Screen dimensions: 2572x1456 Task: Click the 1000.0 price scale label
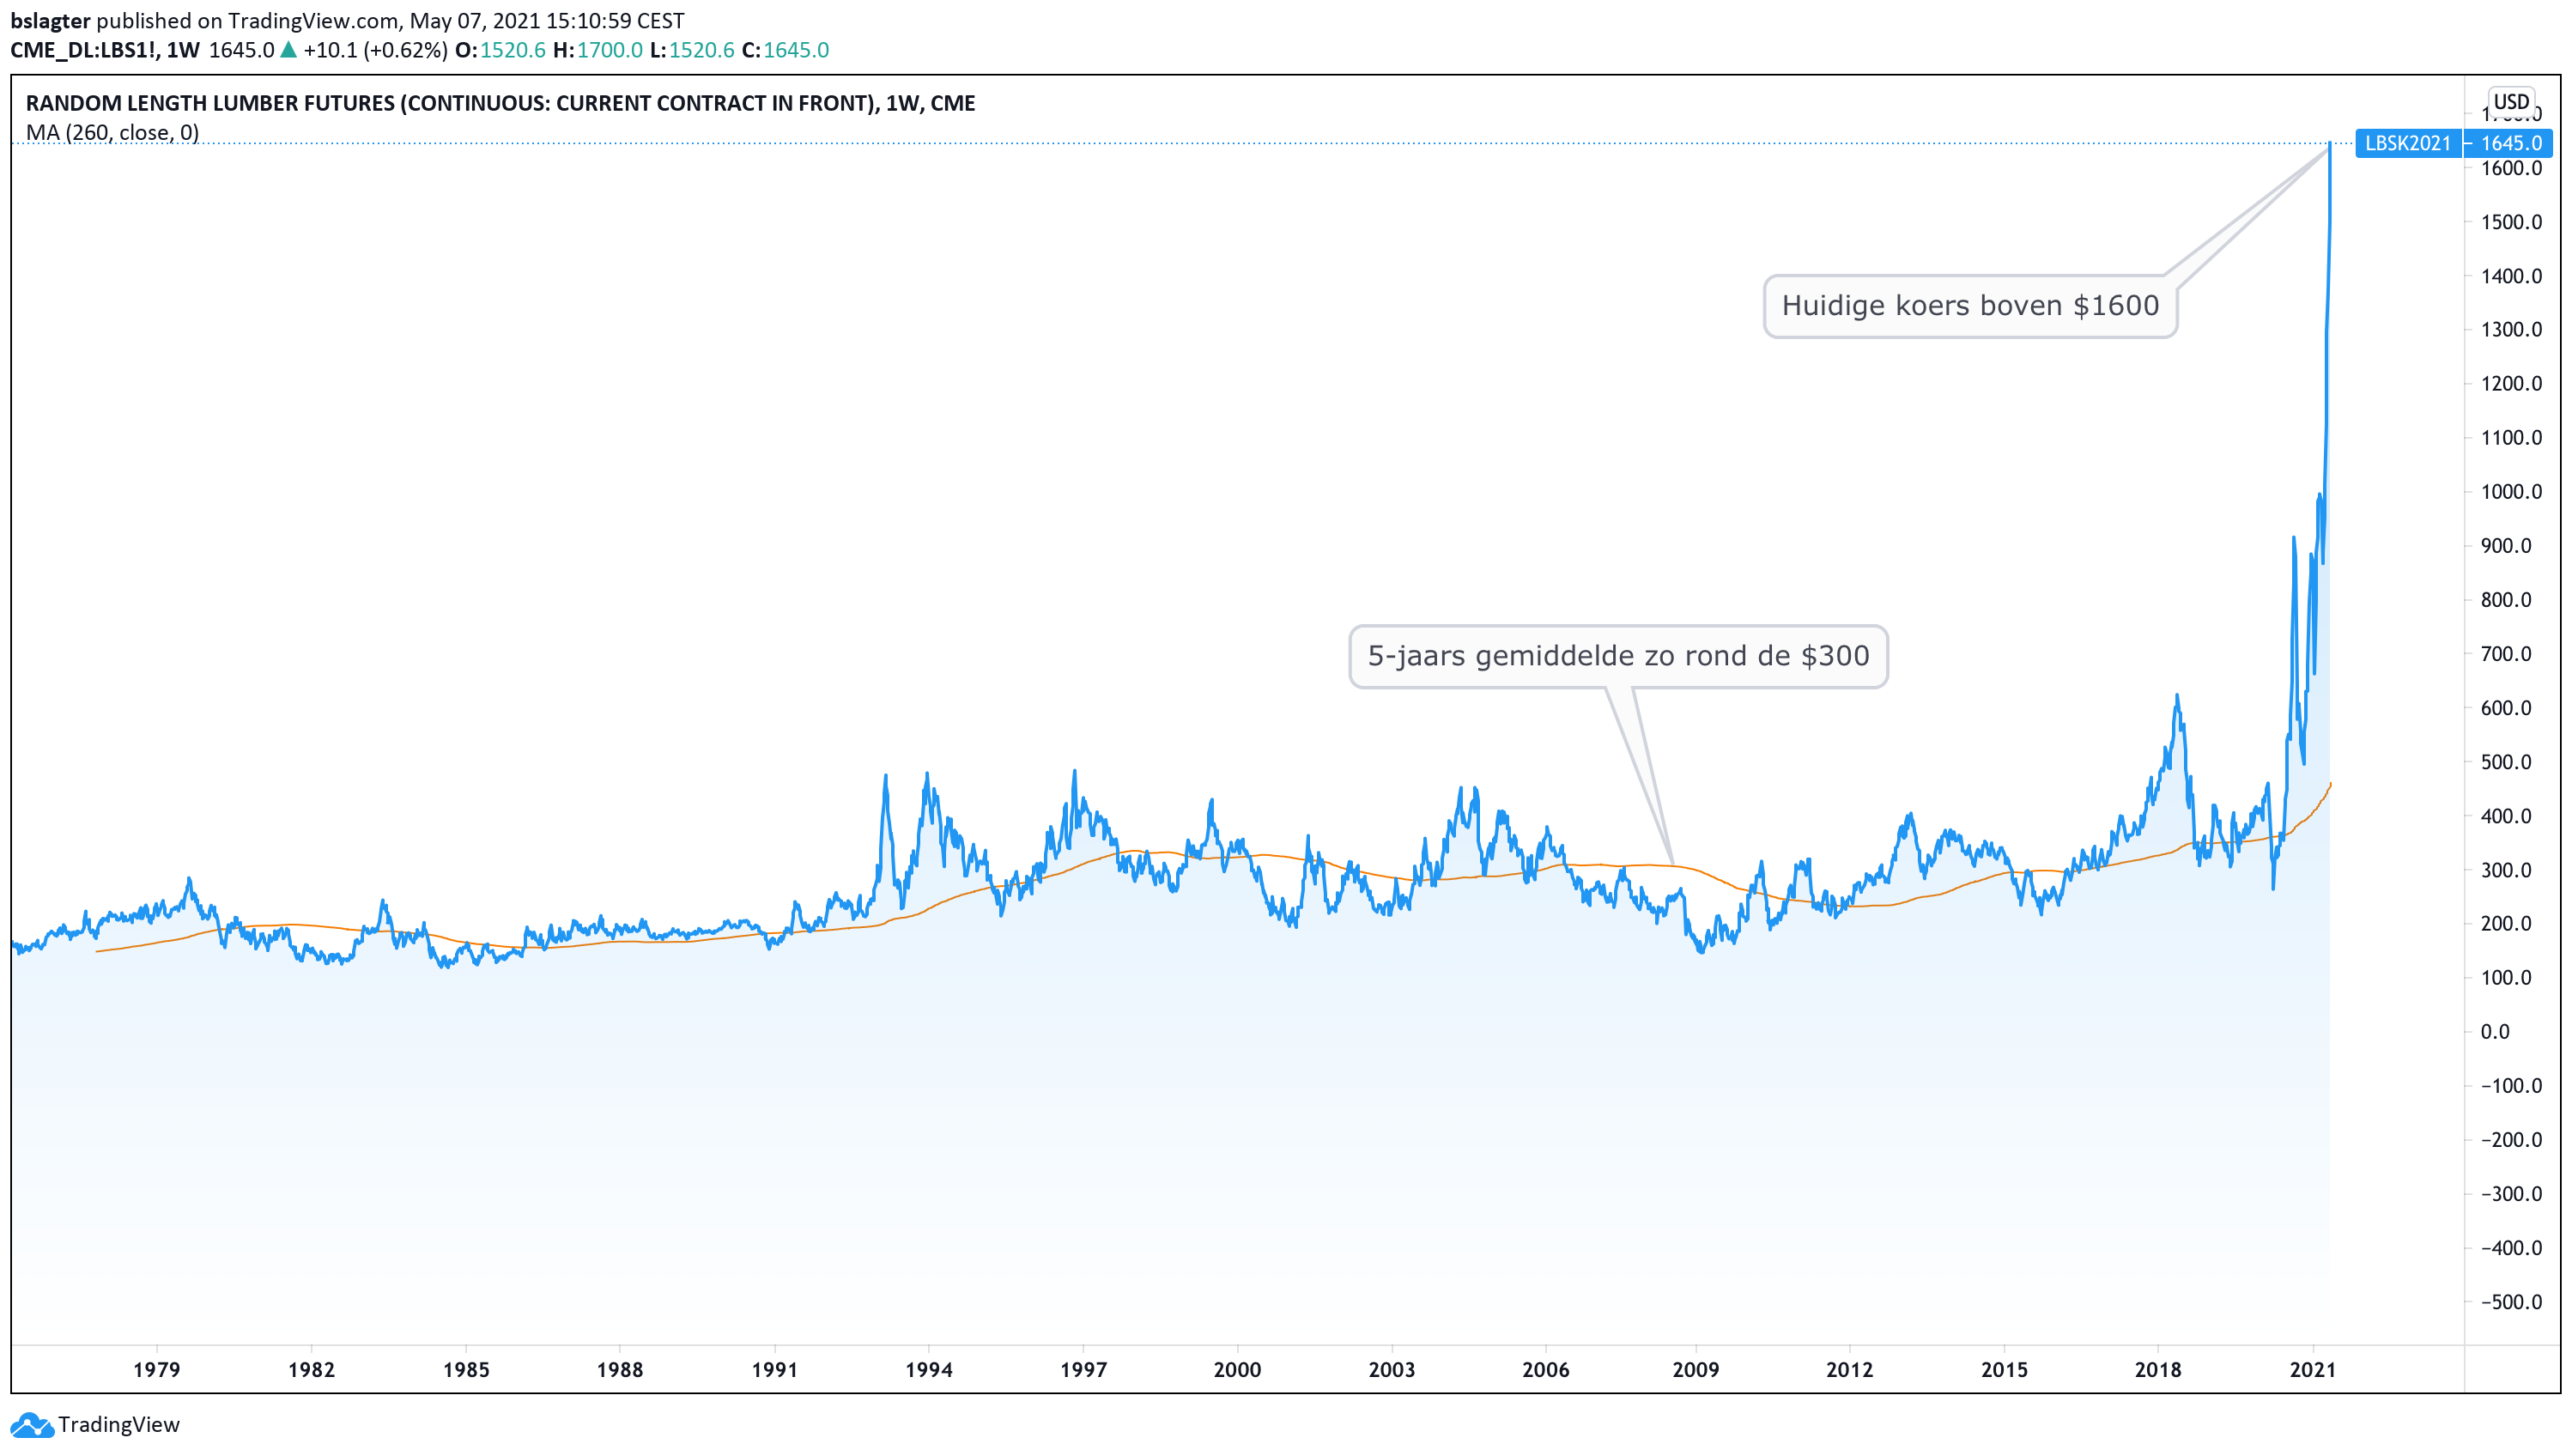click(x=2510, y=491)
